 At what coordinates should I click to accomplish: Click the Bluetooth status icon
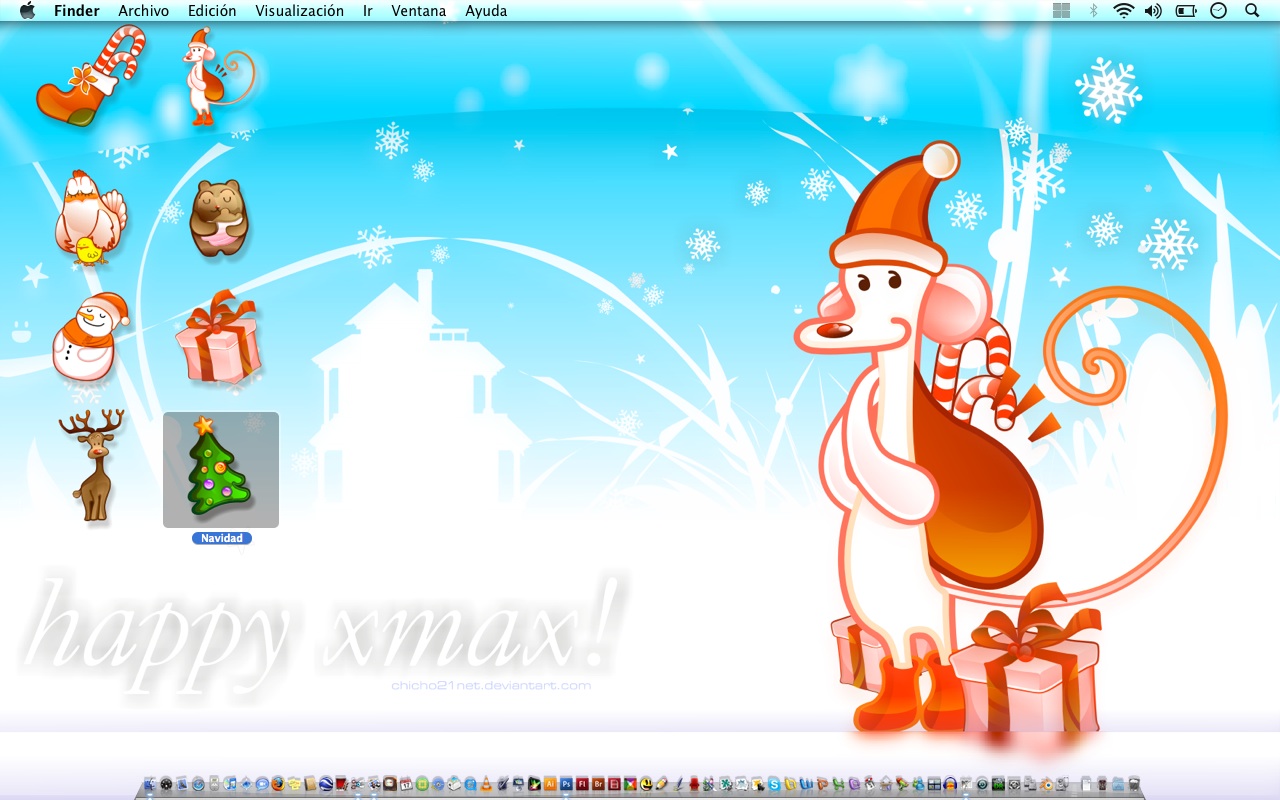(x=1092, y=11)
